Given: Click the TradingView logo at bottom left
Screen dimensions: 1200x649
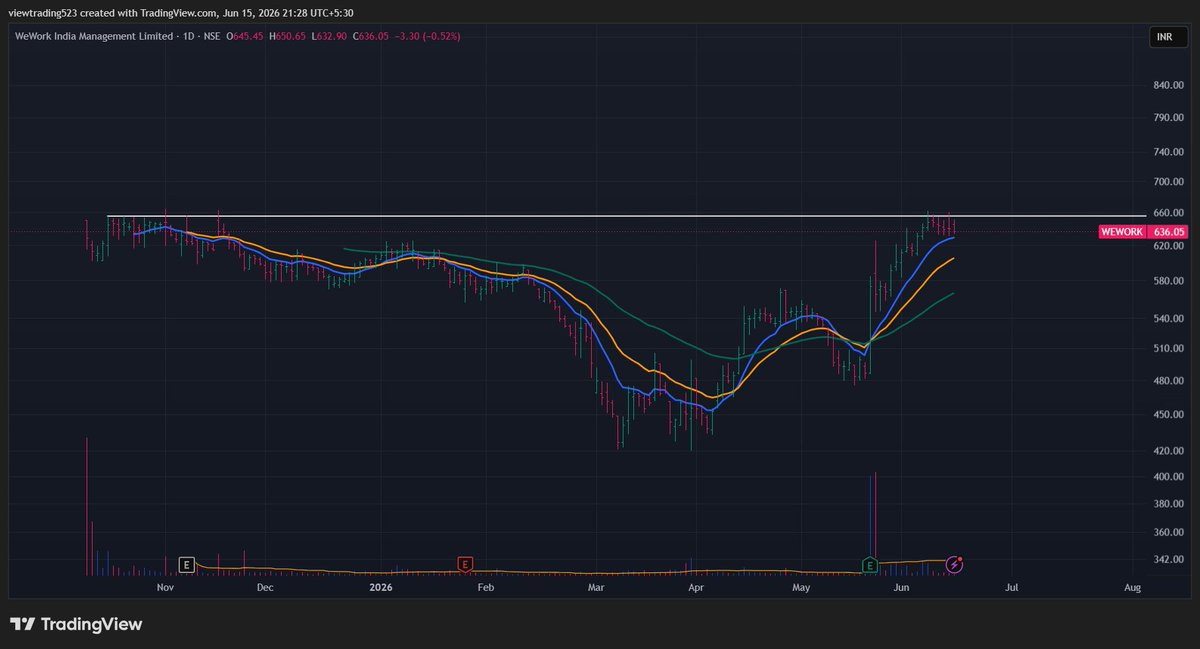Looking at the screenshot, I should tap(77, 624).
